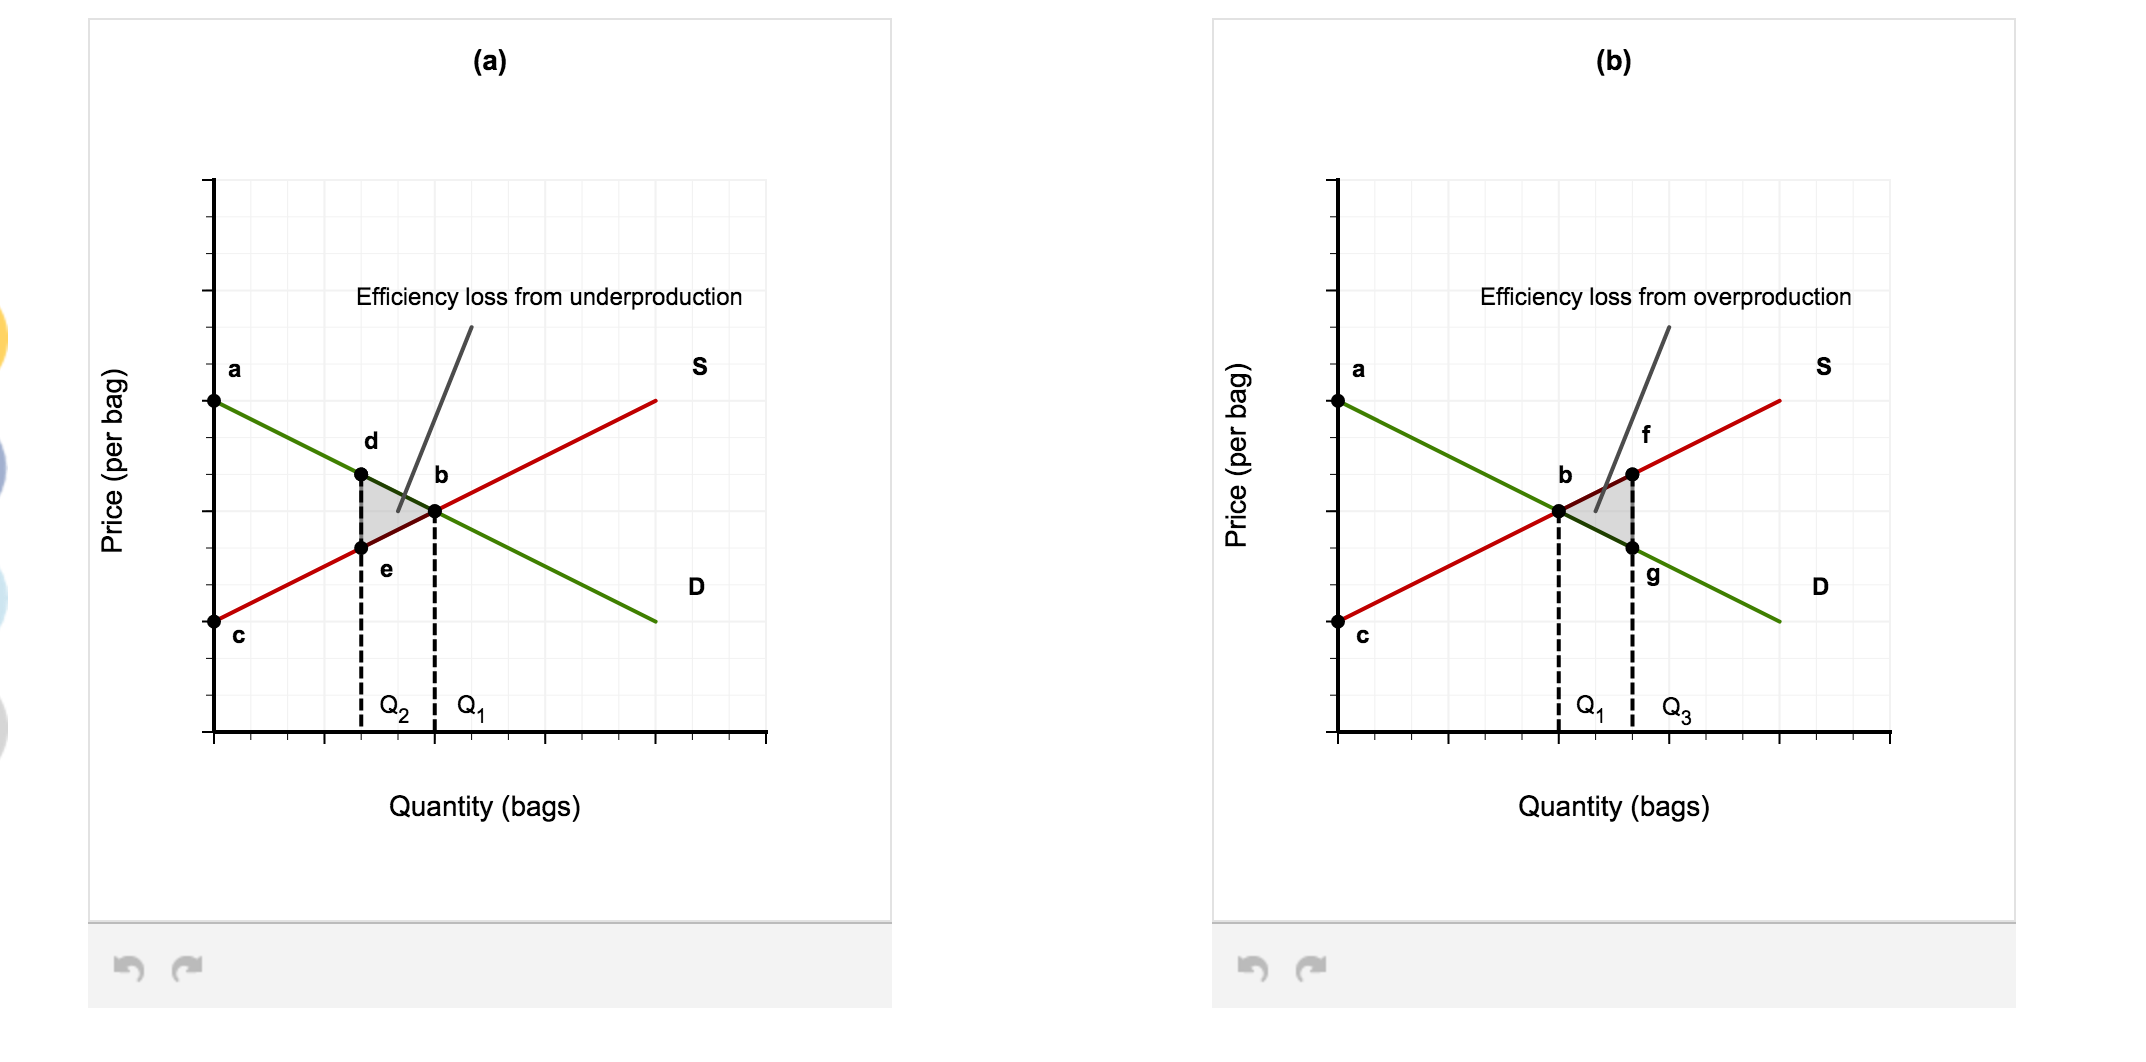The height and width of the screenshot is (1062, 2146).
Task: Select point c on graph (b)
Action: pyautogui.click(x=1337, y=620)
